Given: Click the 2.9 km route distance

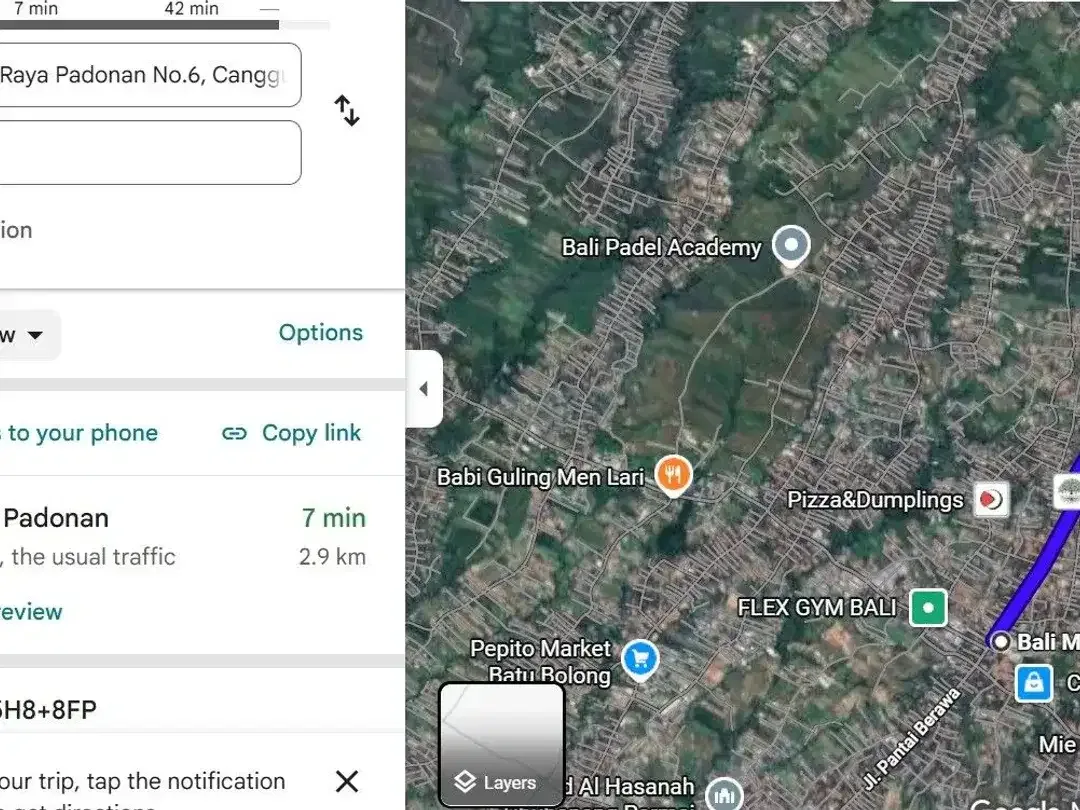Looking at the screenshot, I should pos(332,557).
